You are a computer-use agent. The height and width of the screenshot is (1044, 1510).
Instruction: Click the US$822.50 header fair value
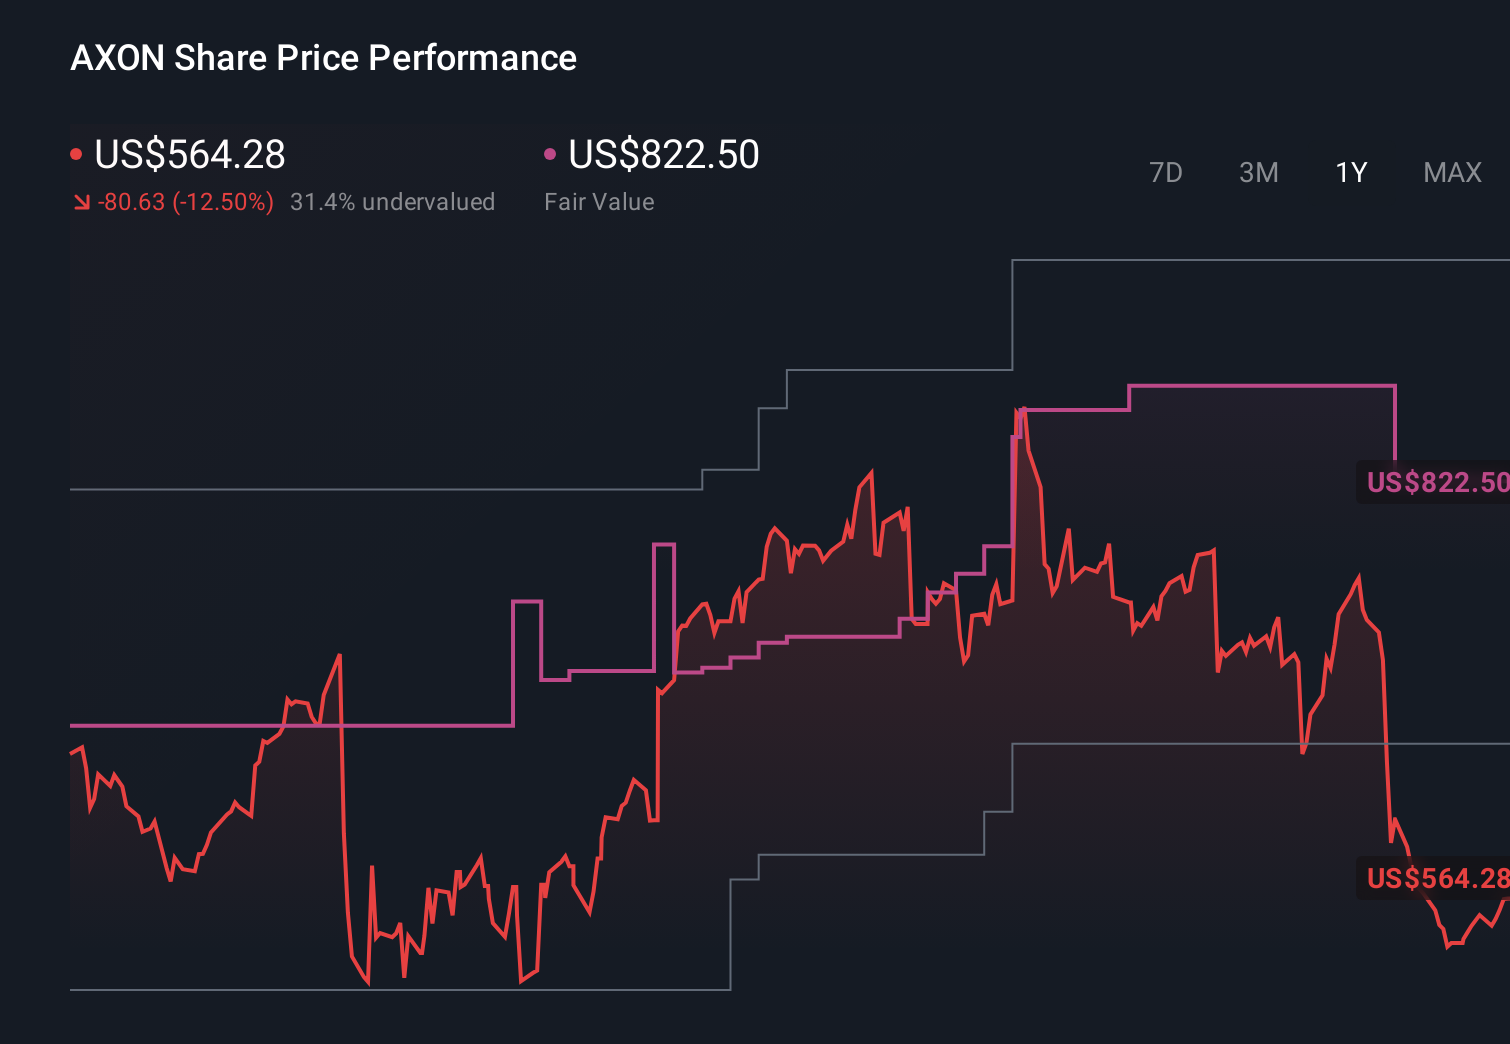click(x=663, y=155)
